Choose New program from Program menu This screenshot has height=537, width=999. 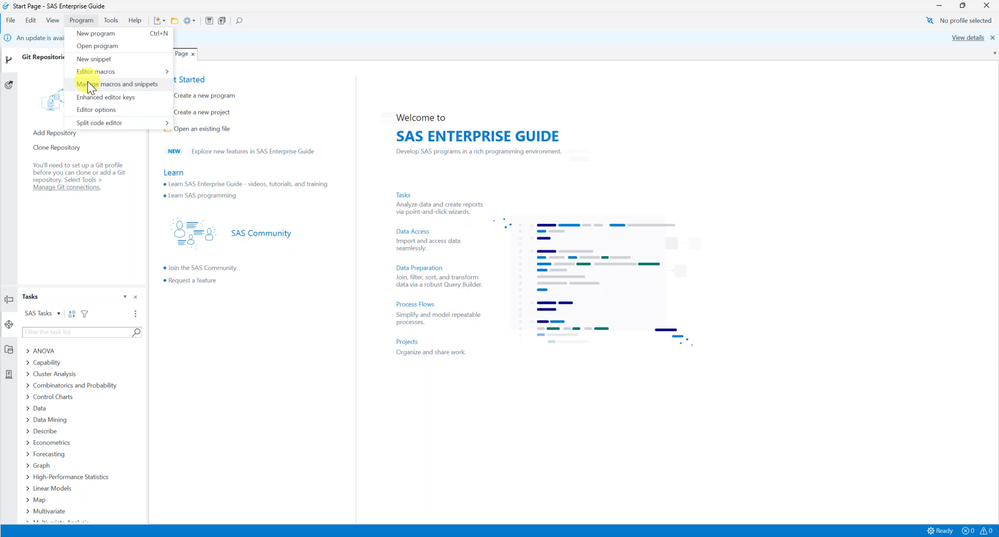click(x=119, y=33)
